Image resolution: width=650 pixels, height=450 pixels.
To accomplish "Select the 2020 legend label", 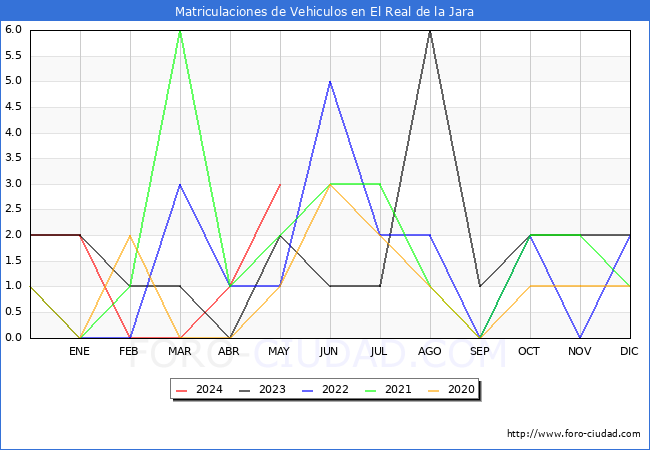I will 461,390.
